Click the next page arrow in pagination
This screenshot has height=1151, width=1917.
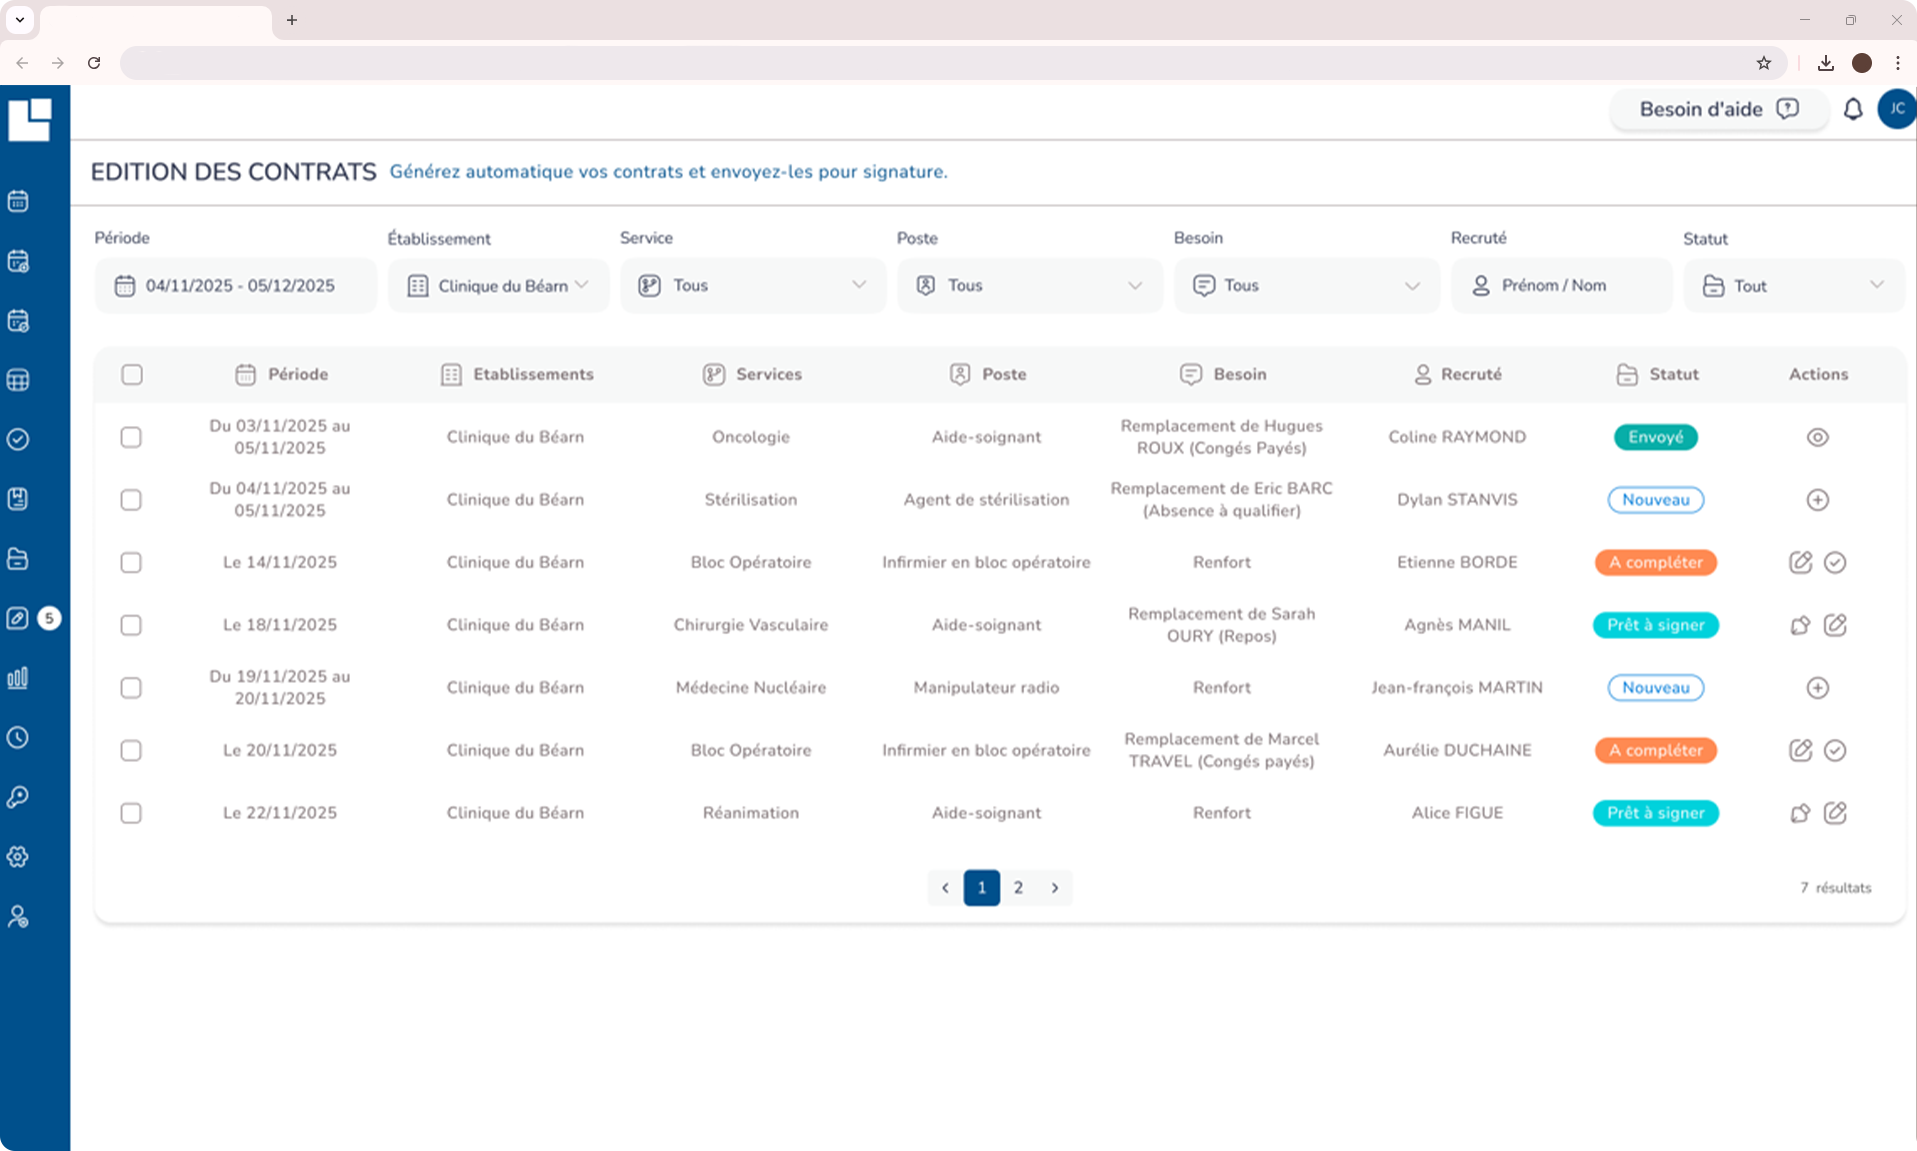1055,888
